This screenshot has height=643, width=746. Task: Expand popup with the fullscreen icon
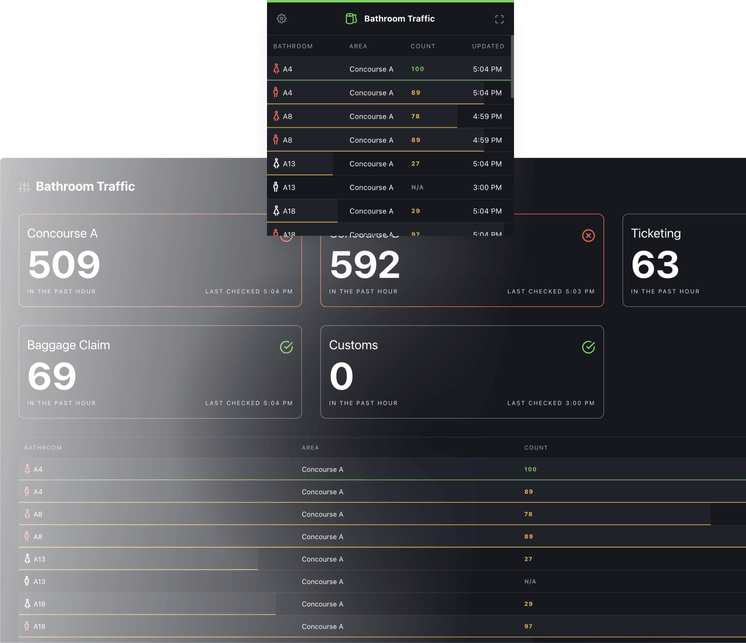(499, 19)
